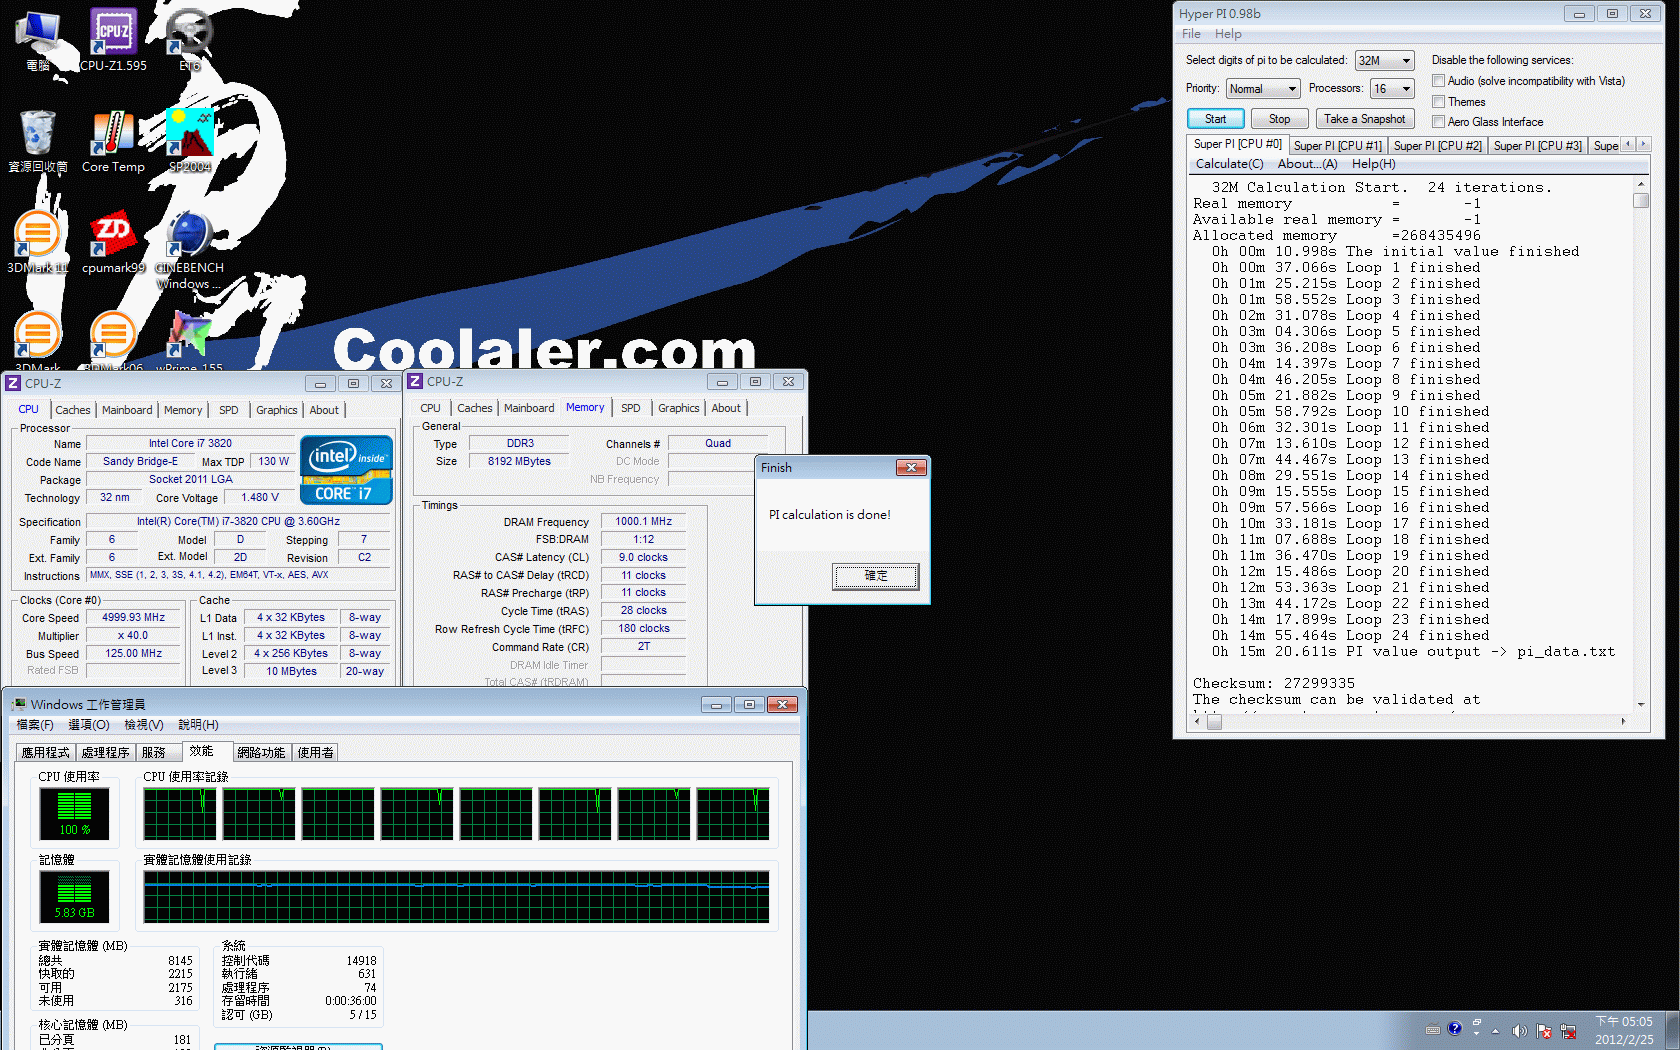
Task: Click the blue help question-mark tray icon
Action: tap(1455, 1028)
